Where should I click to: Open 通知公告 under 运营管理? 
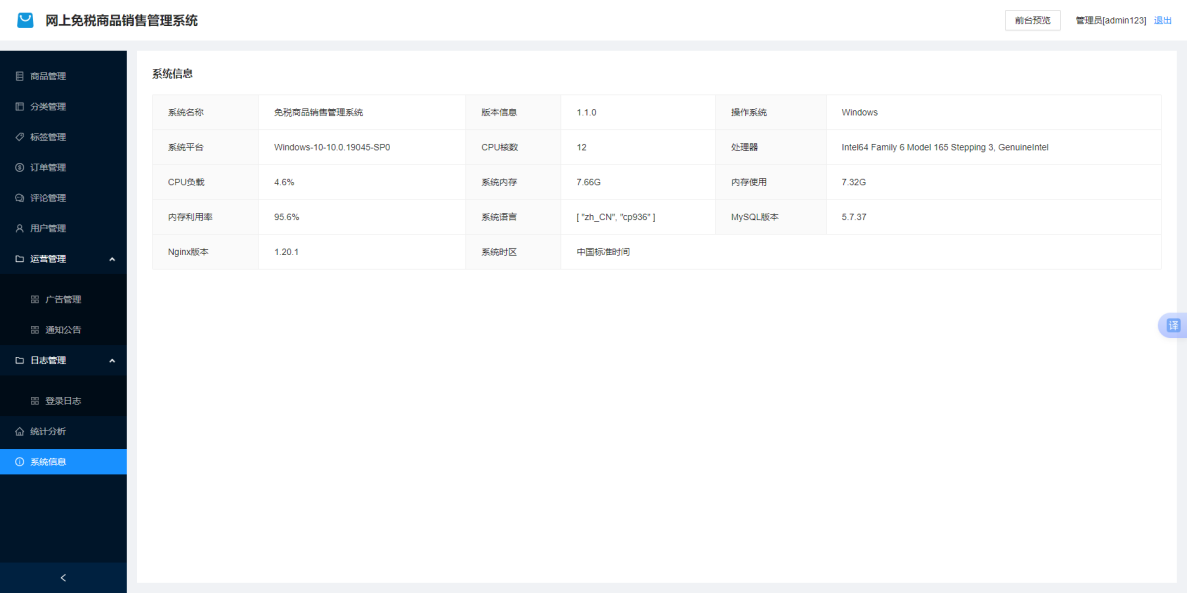pyautogui.click(x=64, y=329)
